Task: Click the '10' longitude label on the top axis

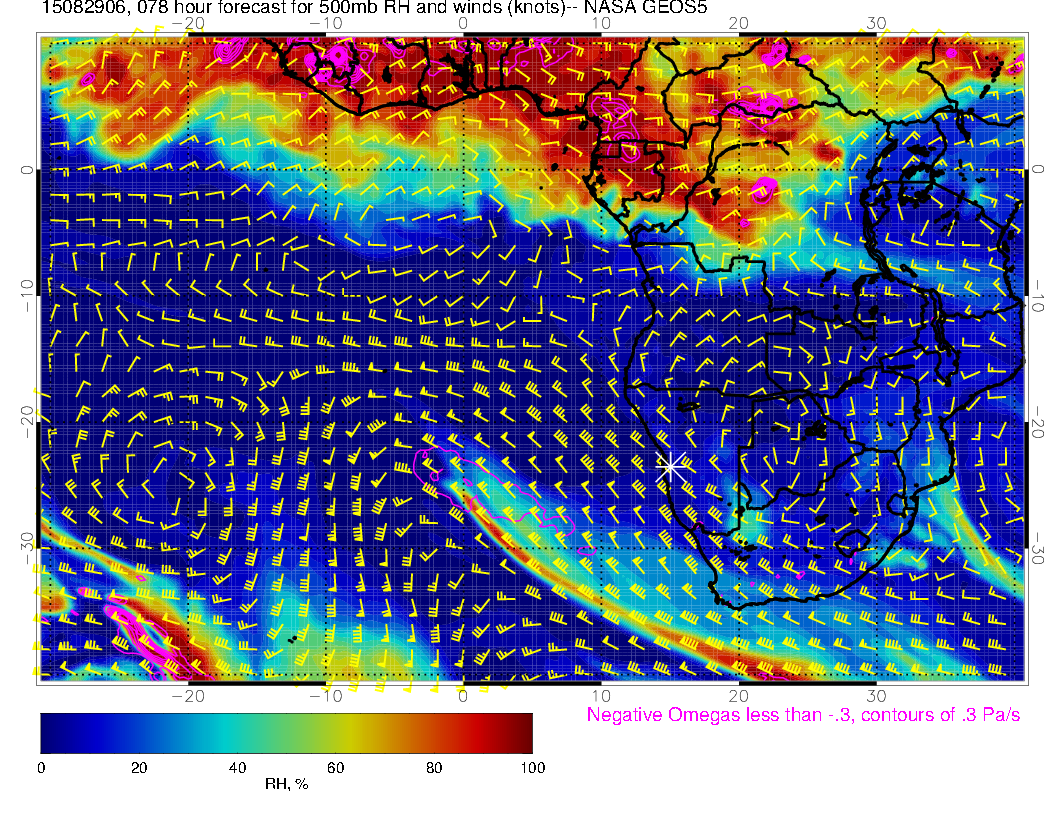Action: coord(601,23)
